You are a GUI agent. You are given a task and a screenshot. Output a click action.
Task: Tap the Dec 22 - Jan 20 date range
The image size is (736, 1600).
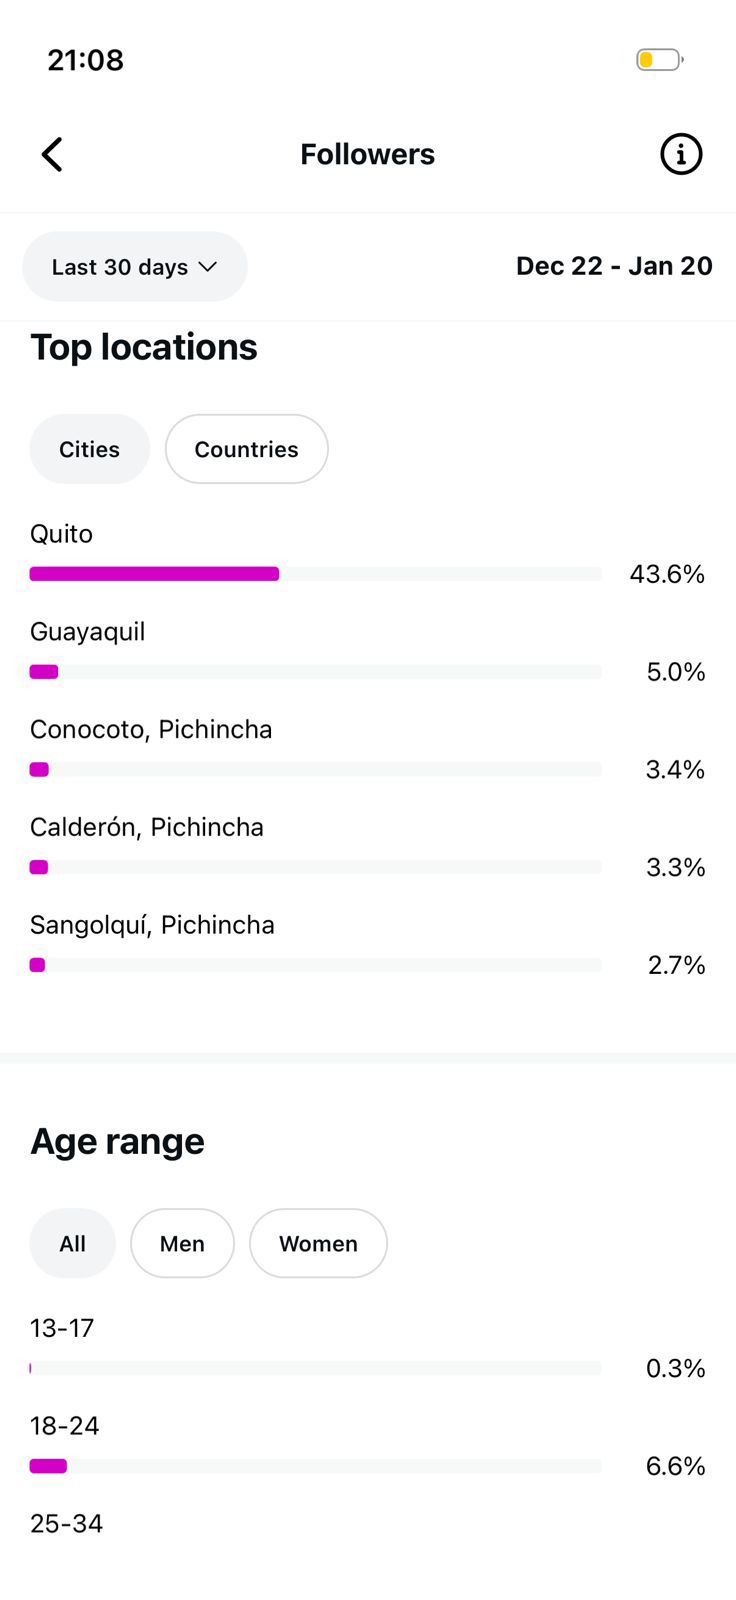point(614,266)
